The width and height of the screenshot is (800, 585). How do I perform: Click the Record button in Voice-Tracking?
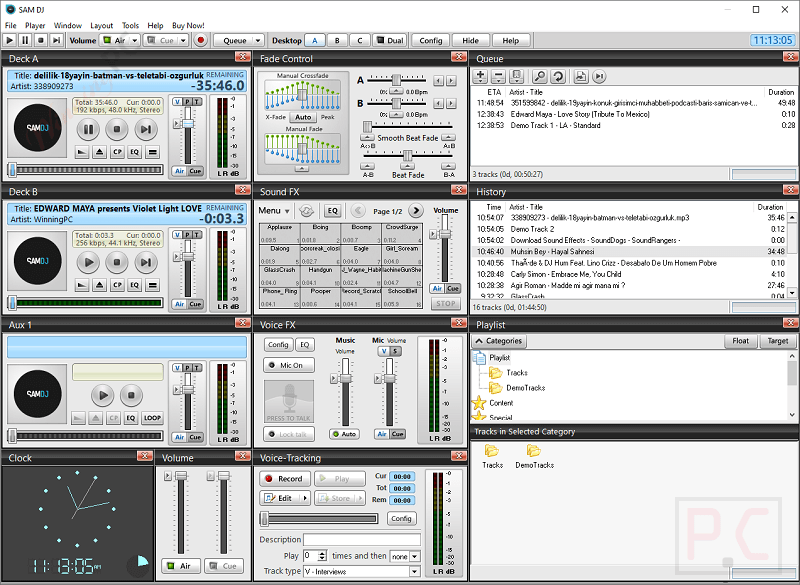coord(285,479)
